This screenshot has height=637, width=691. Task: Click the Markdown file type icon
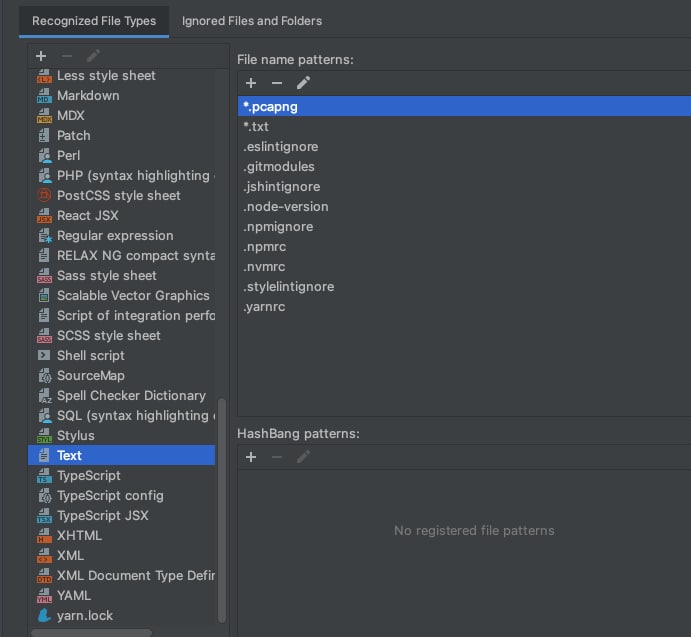click(44, 96)
